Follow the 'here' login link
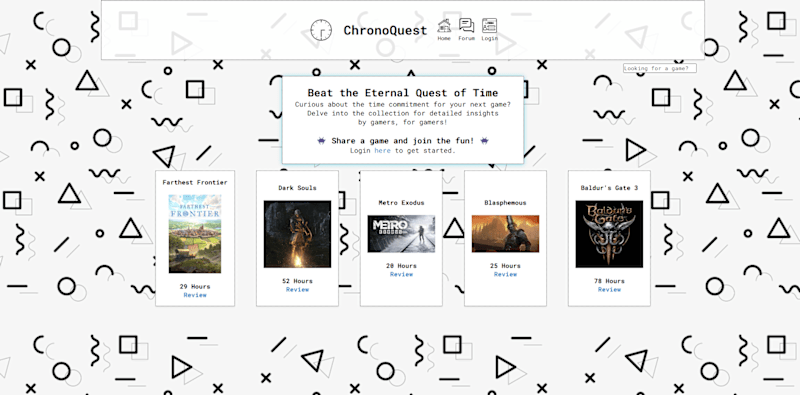The height and width of the screenshot is (395, 800). 382,151
